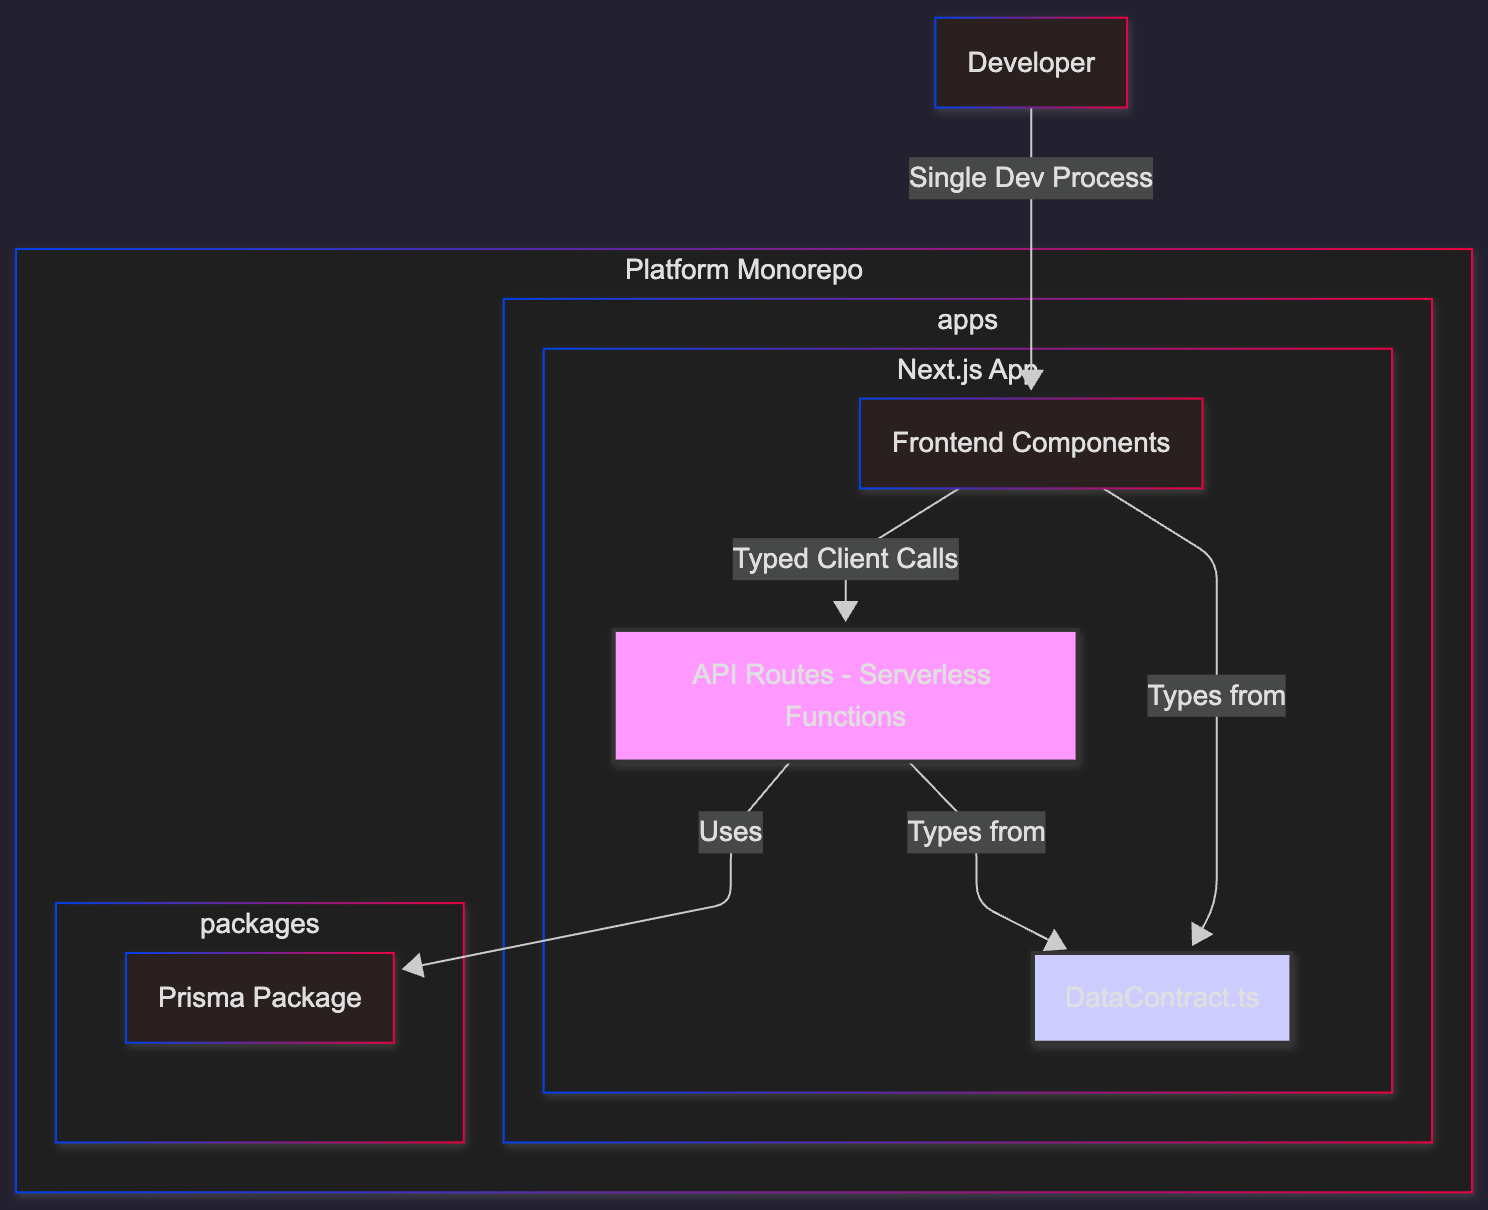The height and width of the screenshot is (1210, 1488).
Task: Click the arrowhead at DataContract.ts top-right
Action: 1201,935
